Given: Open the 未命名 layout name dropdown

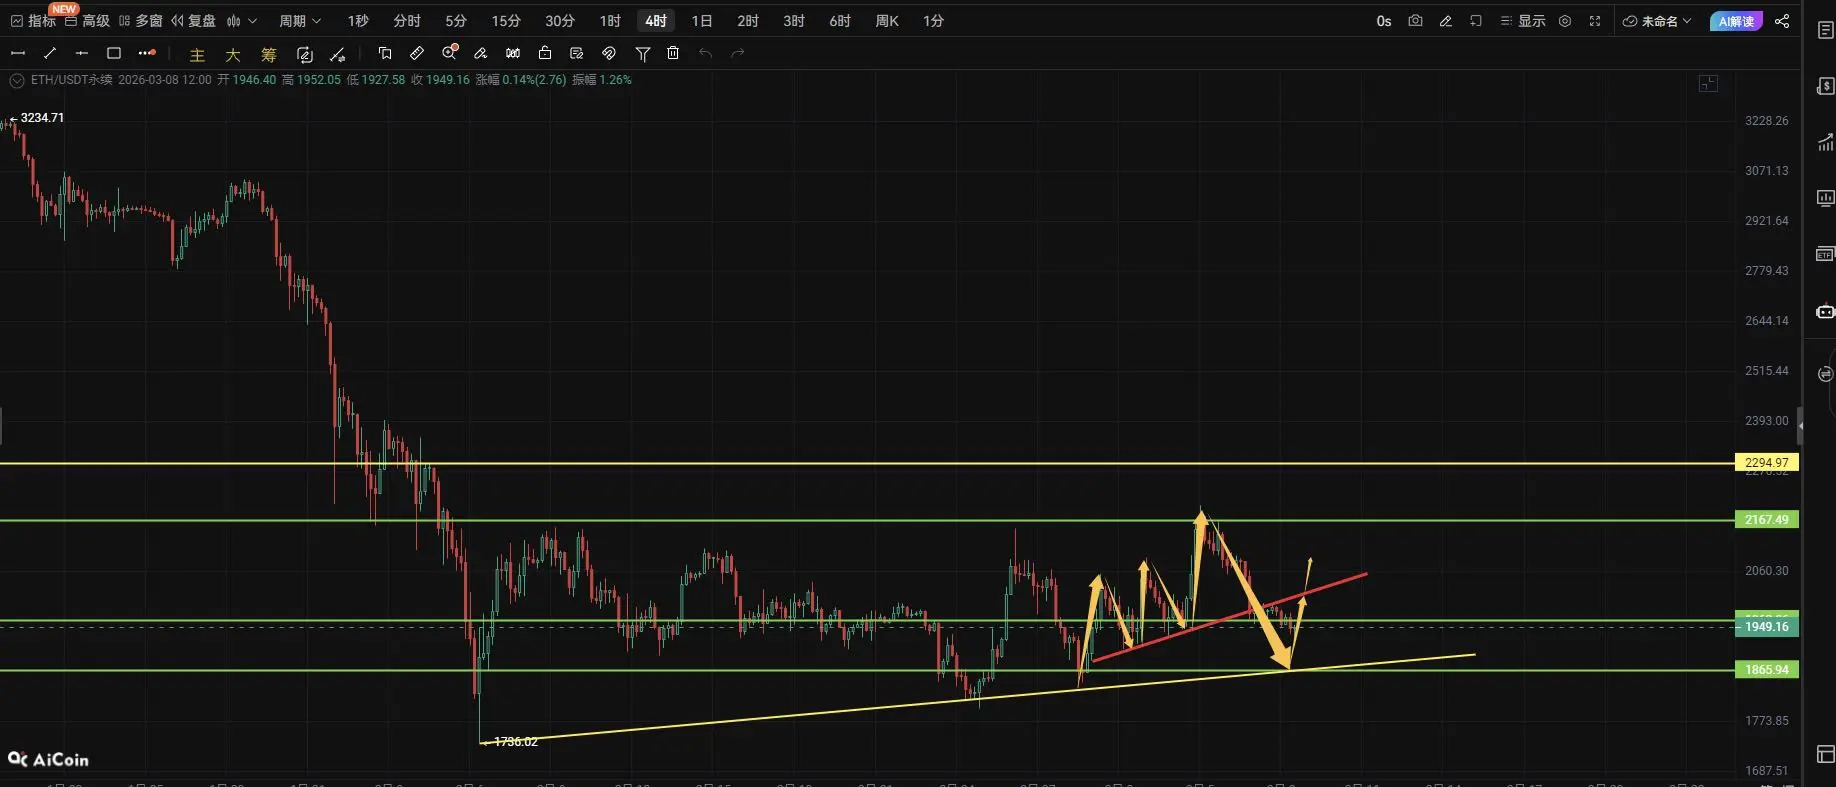Looking at the screenshot, I should (1657, 21).
